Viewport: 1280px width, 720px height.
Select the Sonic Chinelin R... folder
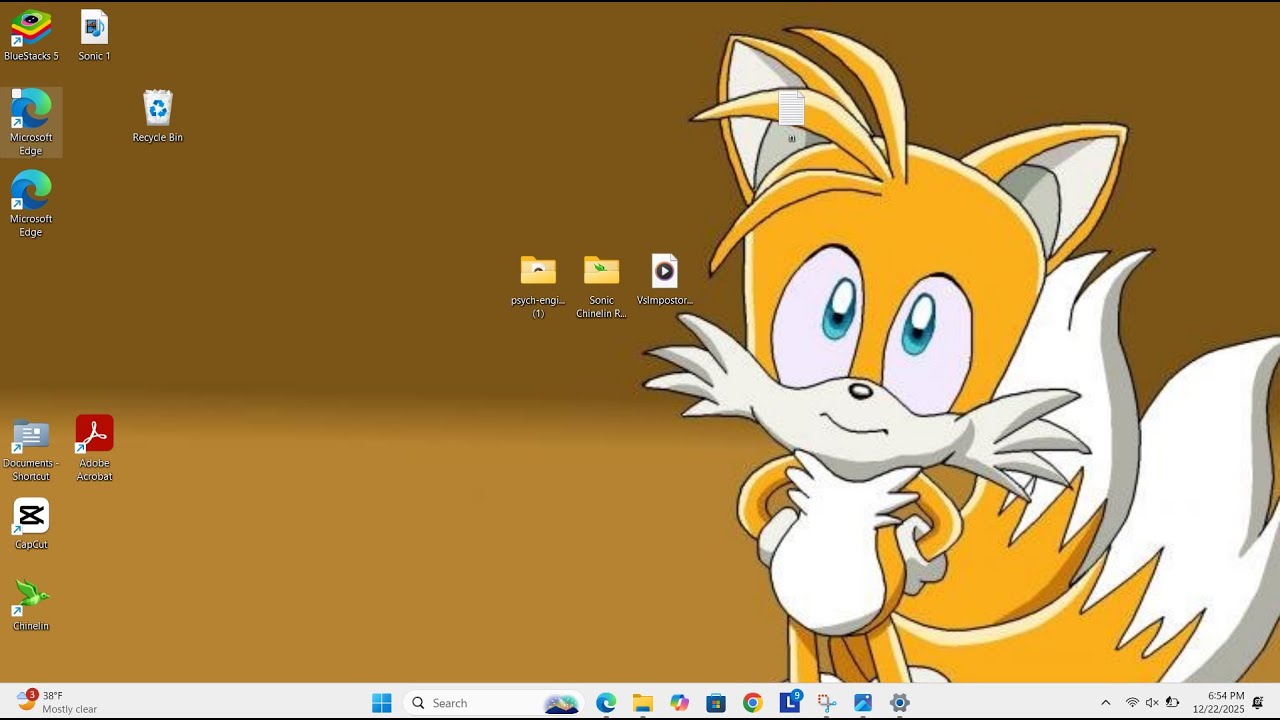click(601, 286)
